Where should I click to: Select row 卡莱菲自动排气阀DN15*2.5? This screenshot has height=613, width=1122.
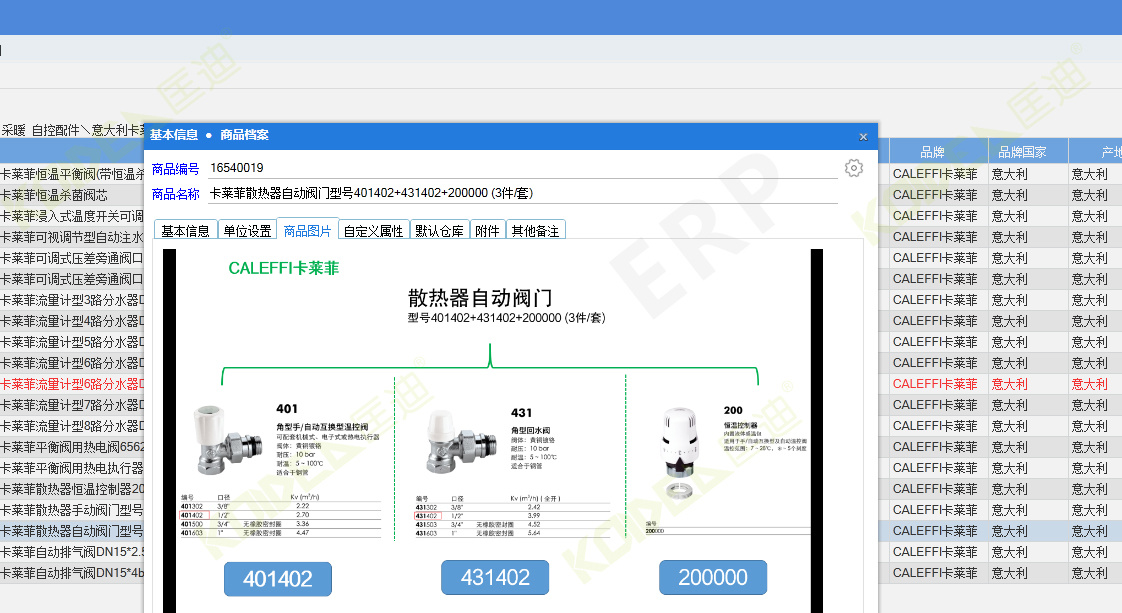[72, 551]
